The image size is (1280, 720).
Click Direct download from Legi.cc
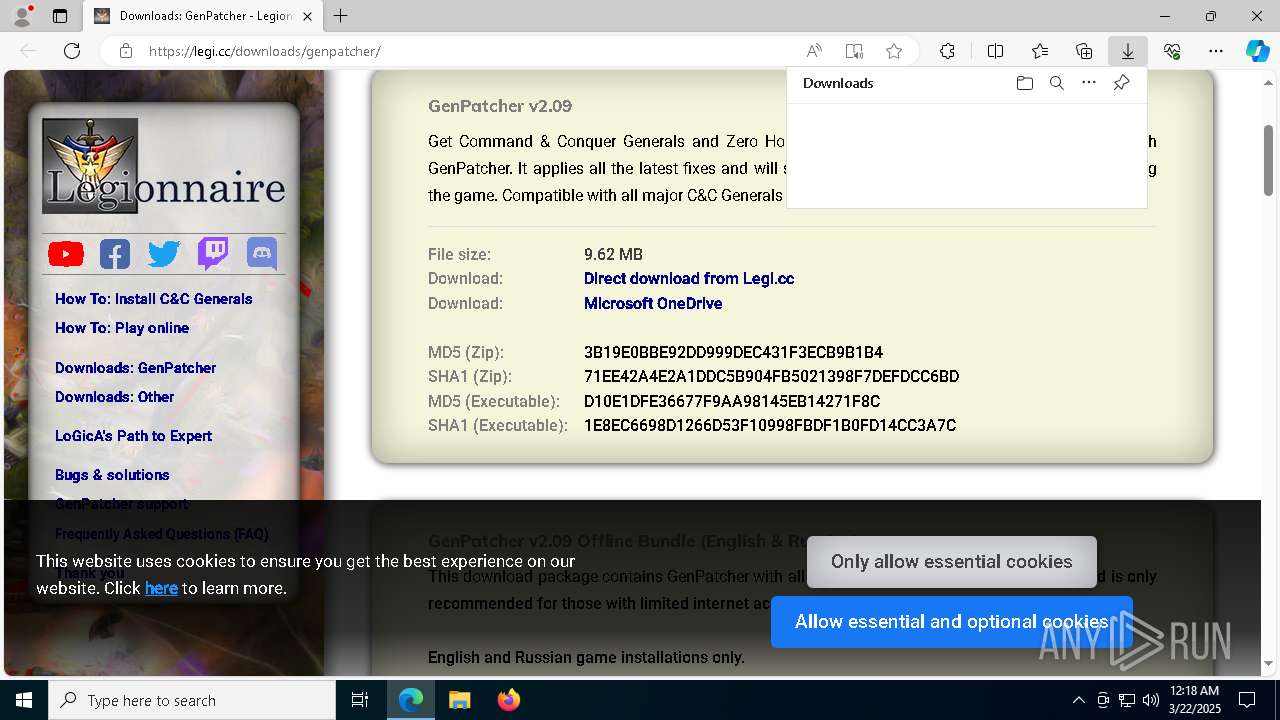(689, 279)
